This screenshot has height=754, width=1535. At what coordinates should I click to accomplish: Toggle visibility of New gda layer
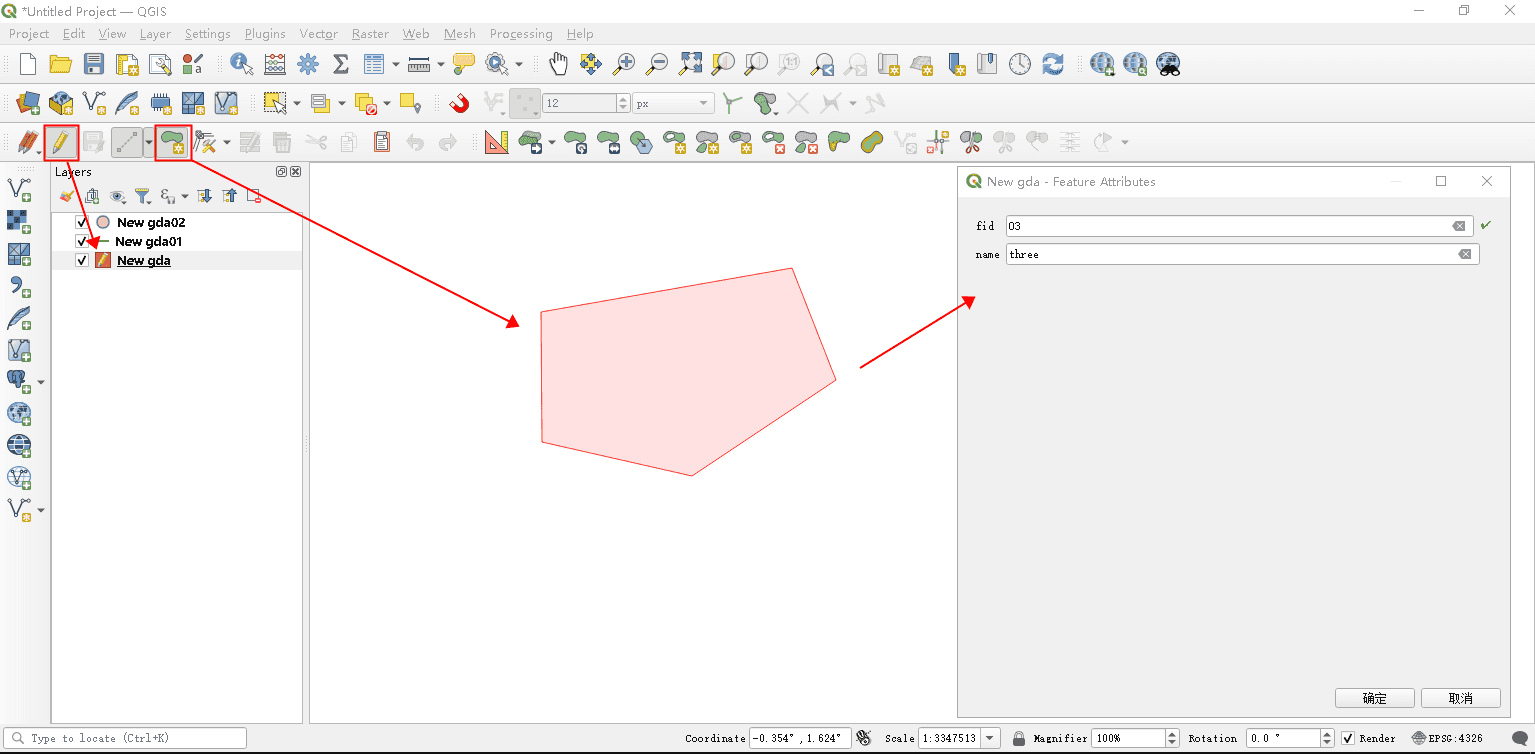coord(82,260)
